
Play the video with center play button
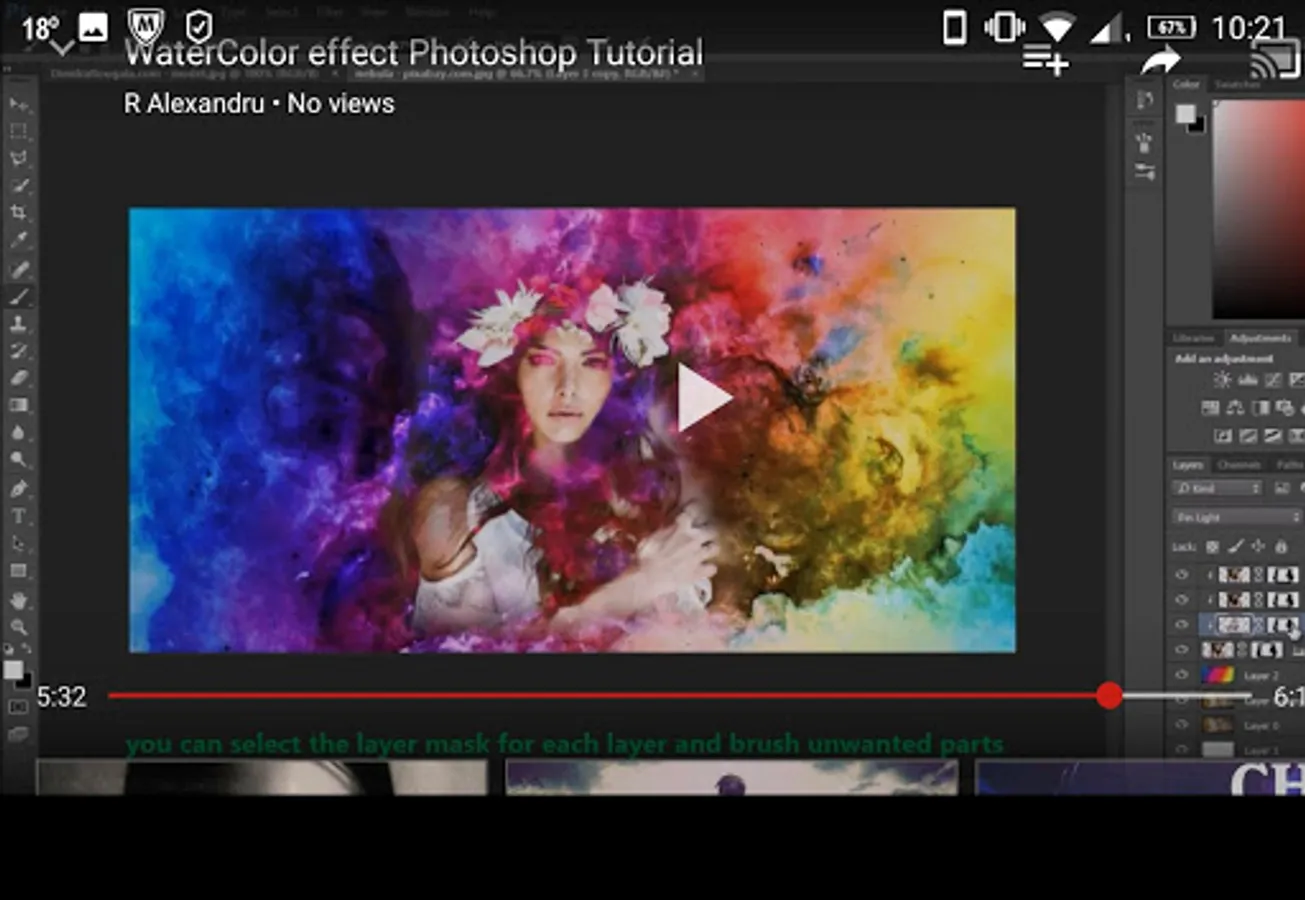[703, 397]
